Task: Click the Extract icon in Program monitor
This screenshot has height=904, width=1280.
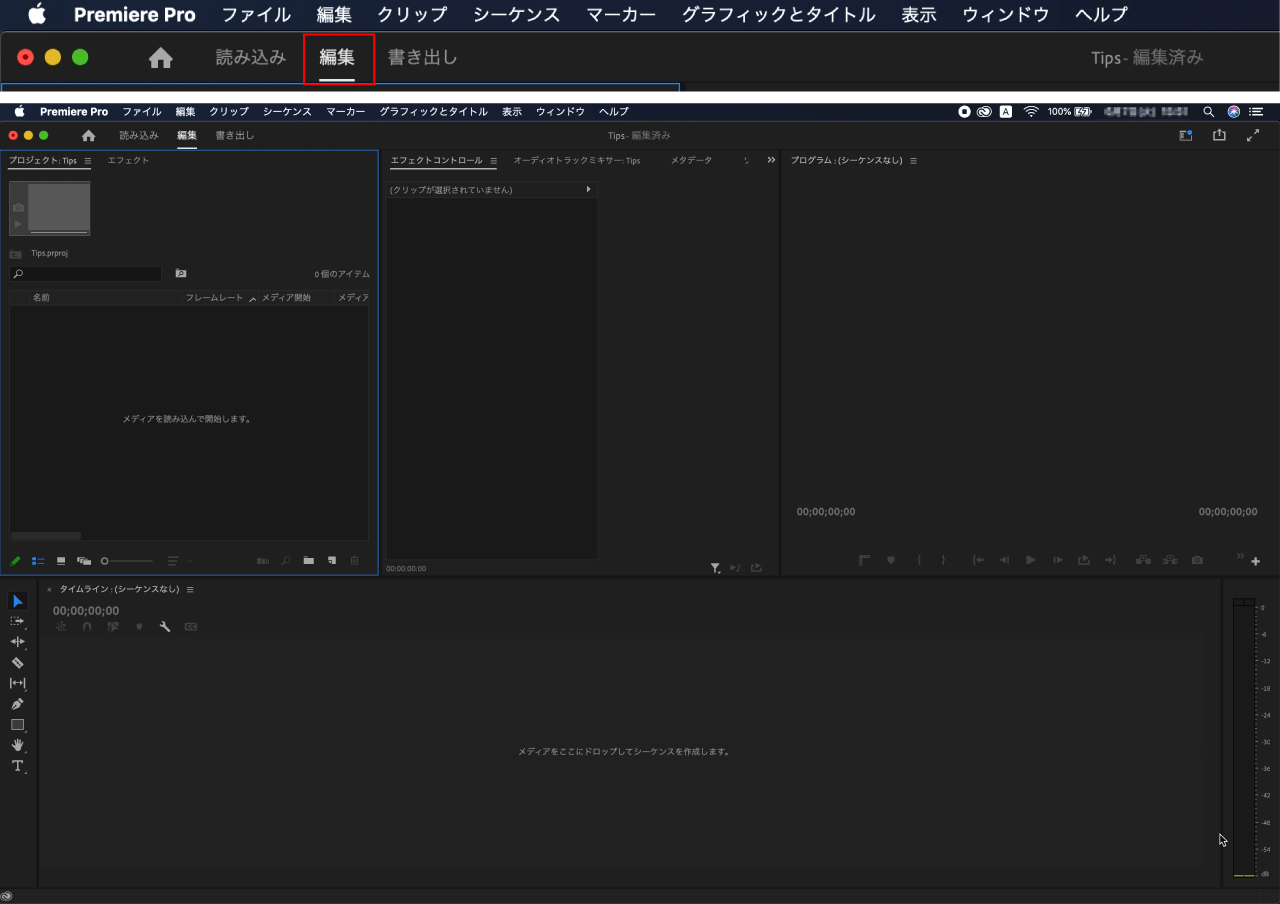Action: (1170, 560)
